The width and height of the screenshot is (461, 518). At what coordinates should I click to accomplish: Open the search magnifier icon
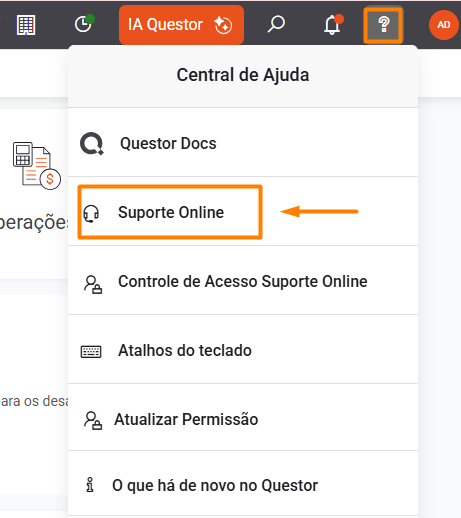click(276, 24)
